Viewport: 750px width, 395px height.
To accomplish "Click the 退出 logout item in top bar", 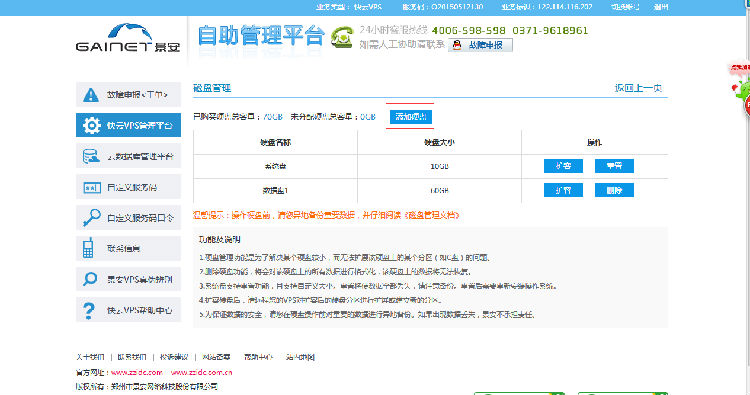I will tap(661, 7).
